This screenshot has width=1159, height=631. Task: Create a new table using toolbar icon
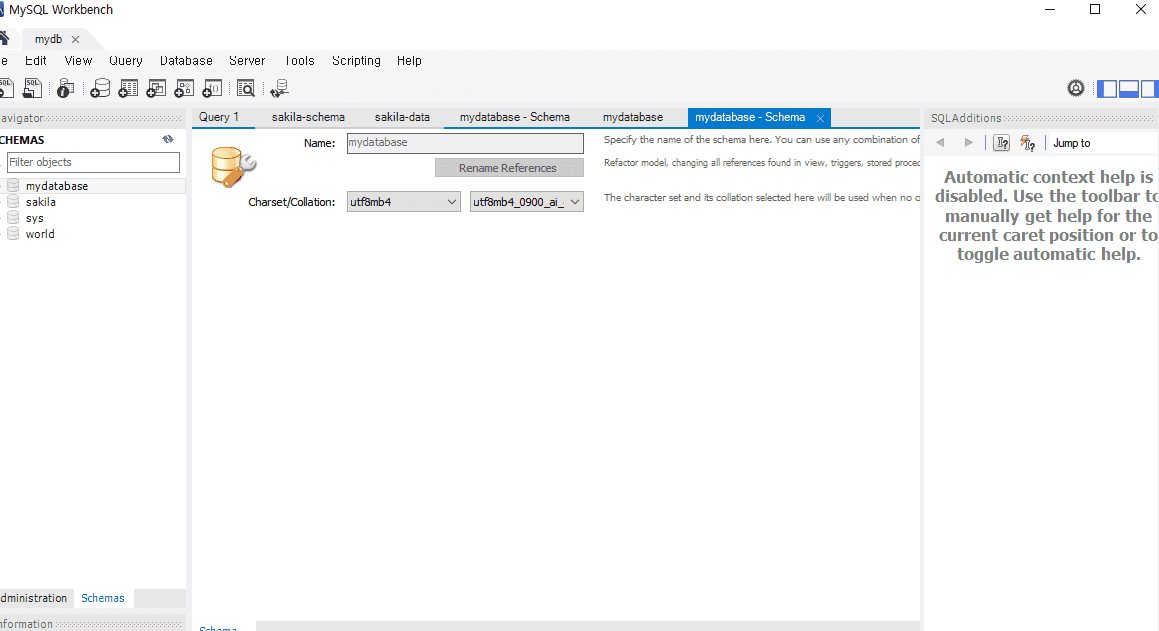click(x=128, y=89)
